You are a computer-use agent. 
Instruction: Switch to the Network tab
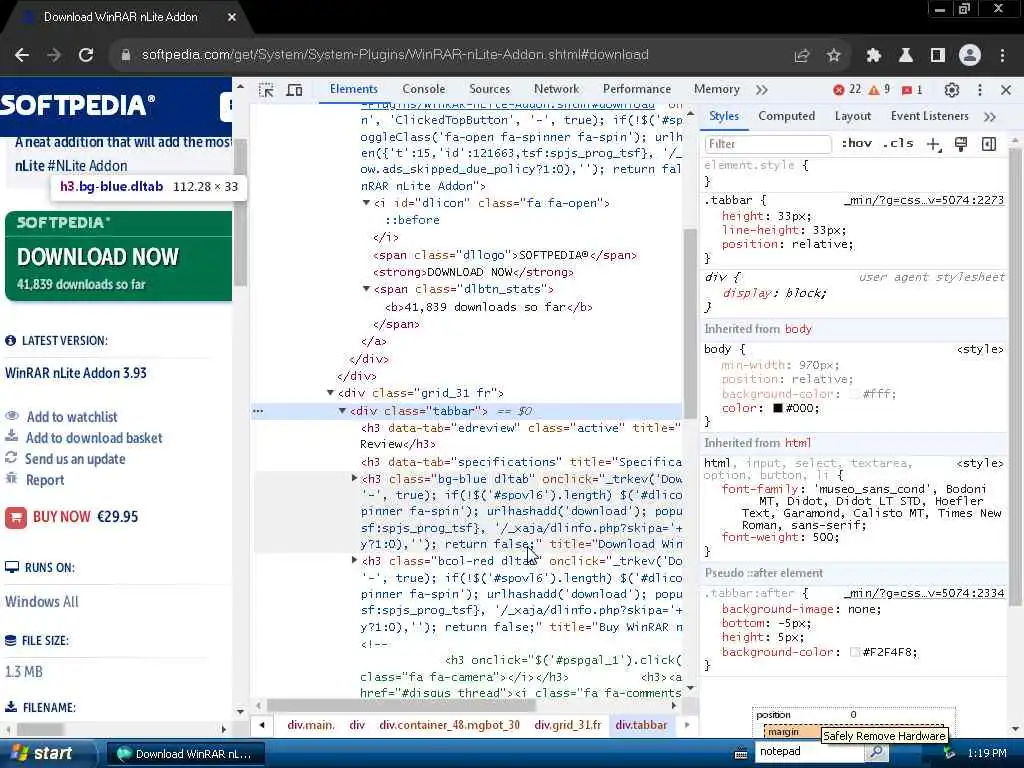coord(556,89)
